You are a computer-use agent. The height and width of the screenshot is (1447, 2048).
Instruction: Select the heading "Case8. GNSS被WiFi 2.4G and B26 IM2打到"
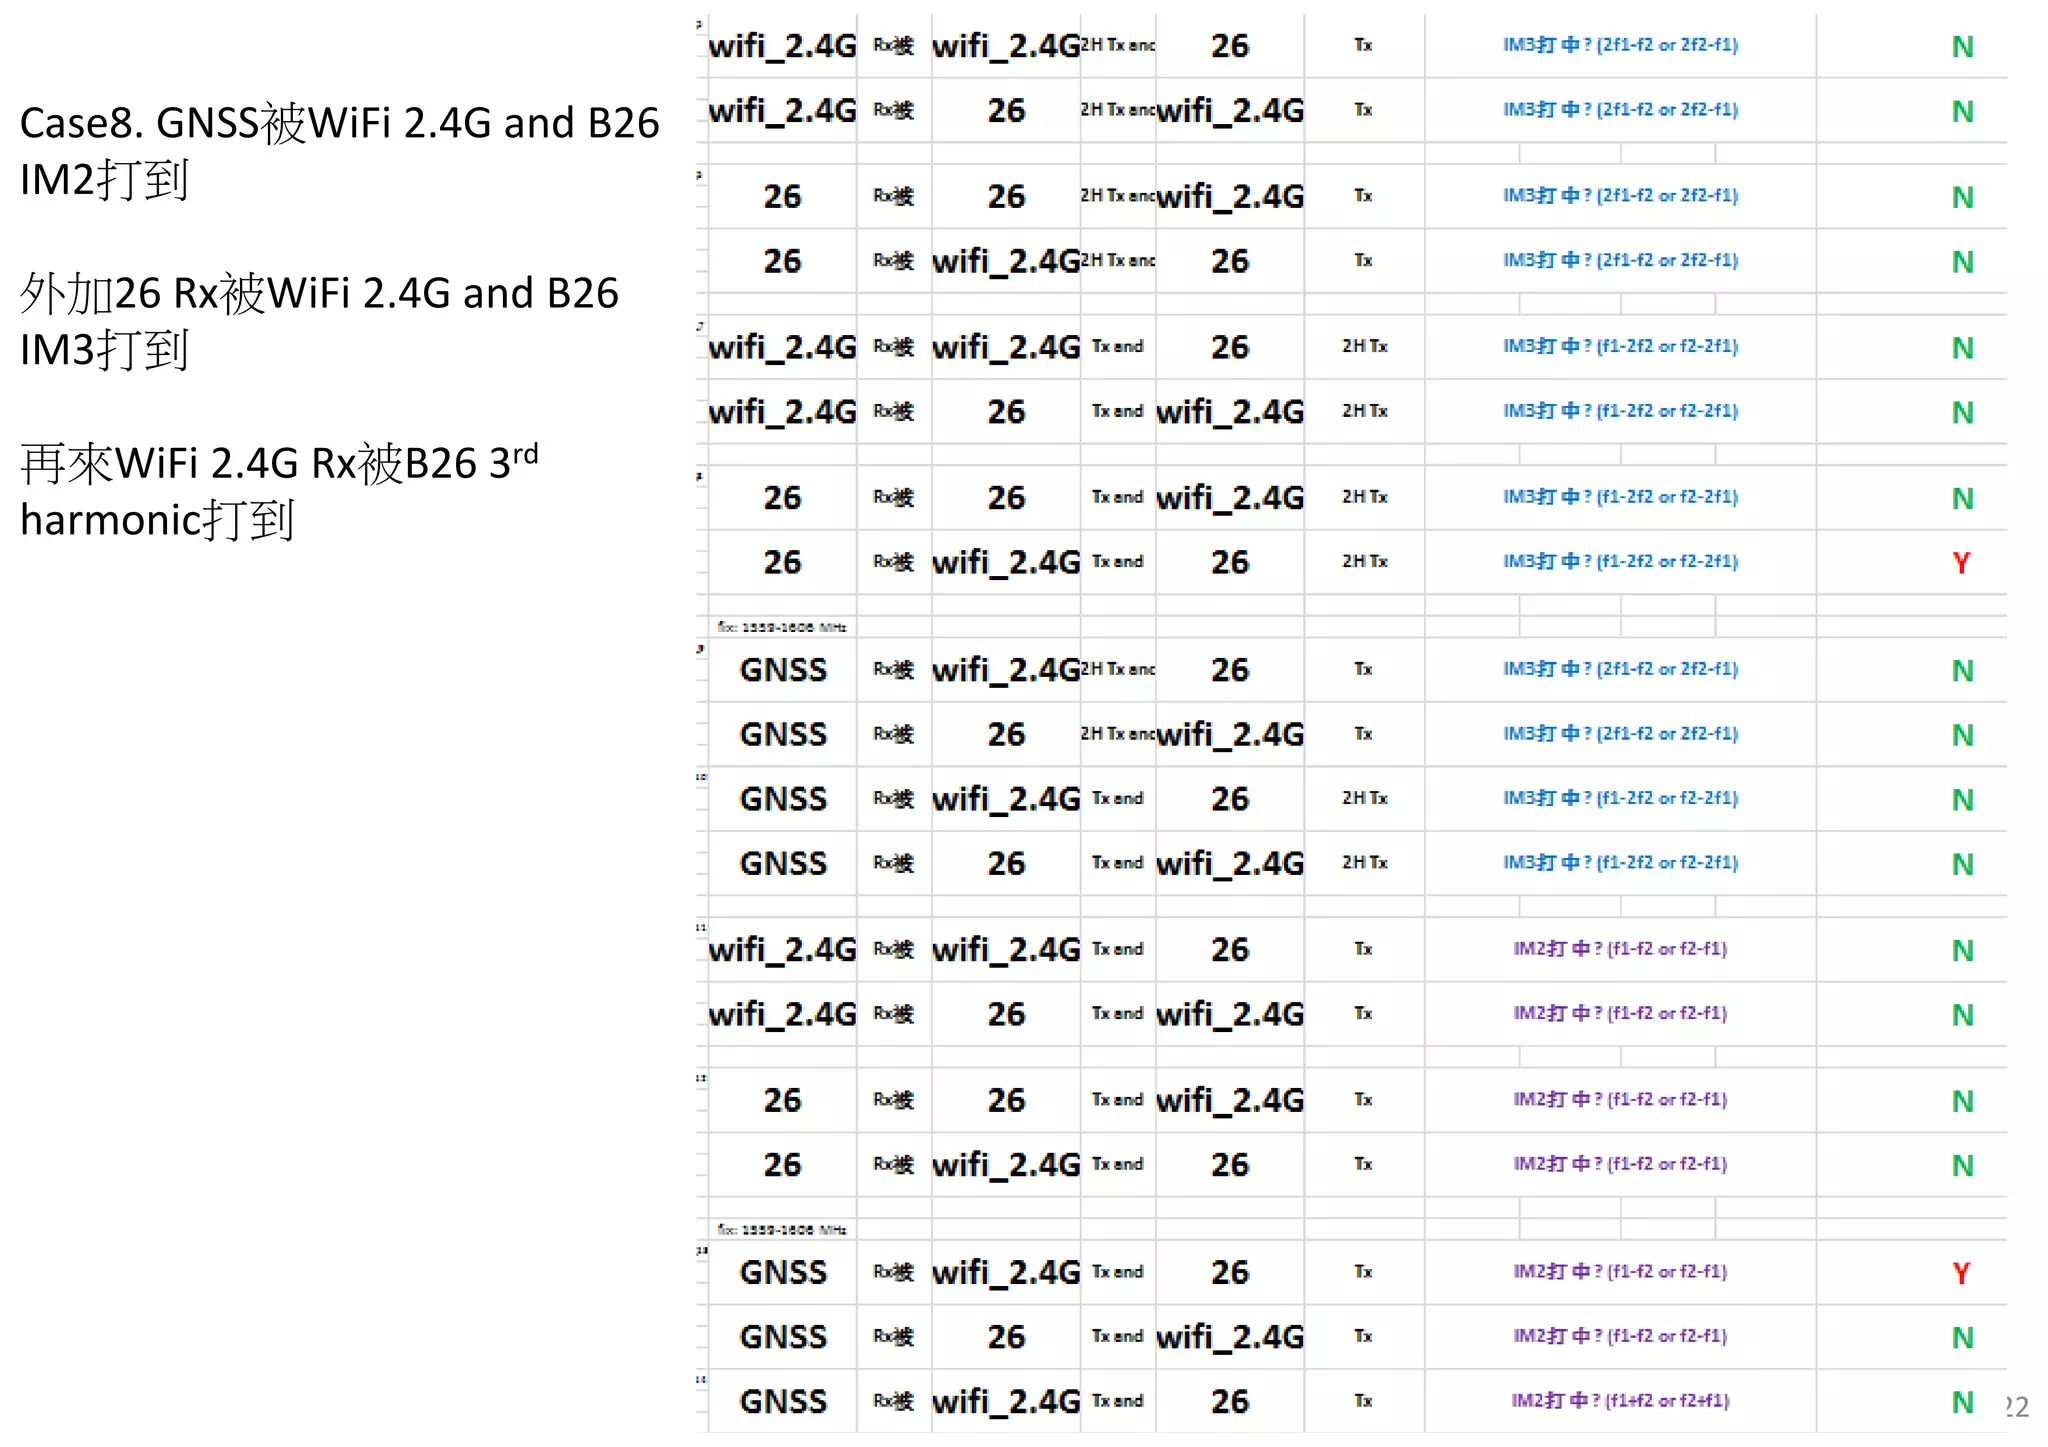click(x=340, y=152)
